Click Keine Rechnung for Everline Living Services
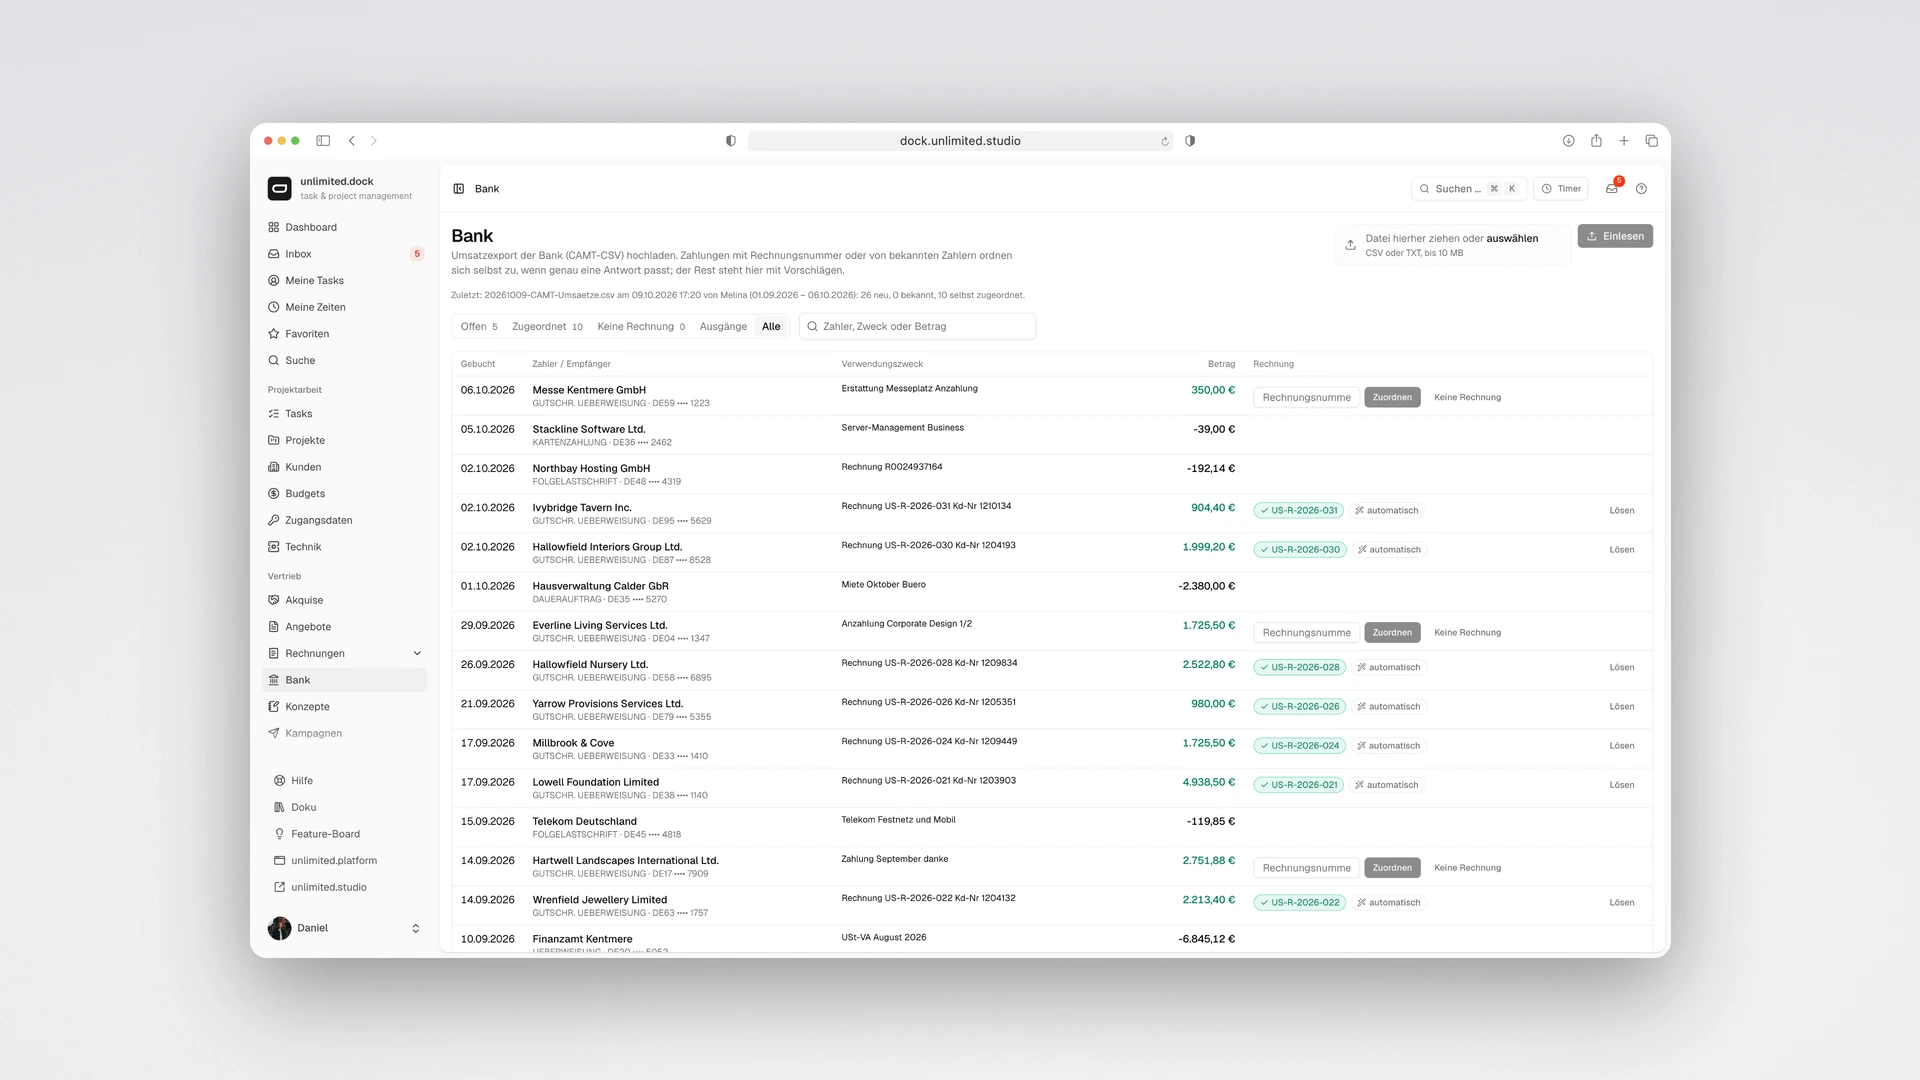Image resolution: width=1920 pixels, height=1080 pixels. (1467, 632)
